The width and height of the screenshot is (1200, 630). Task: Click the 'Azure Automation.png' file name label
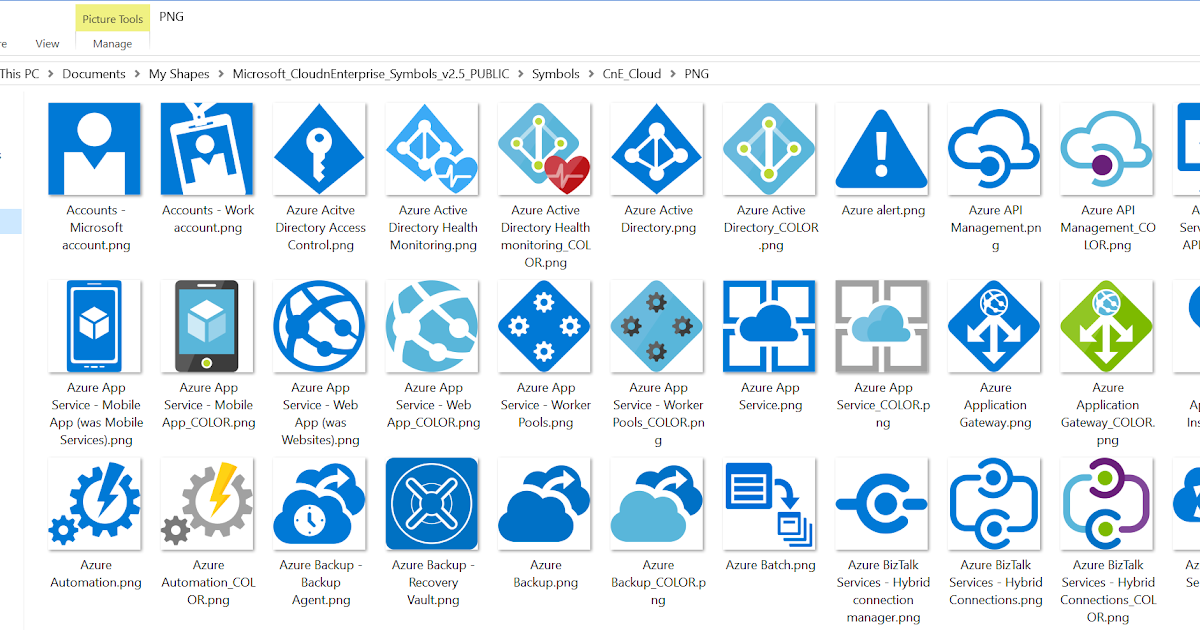tap(96, 574)
